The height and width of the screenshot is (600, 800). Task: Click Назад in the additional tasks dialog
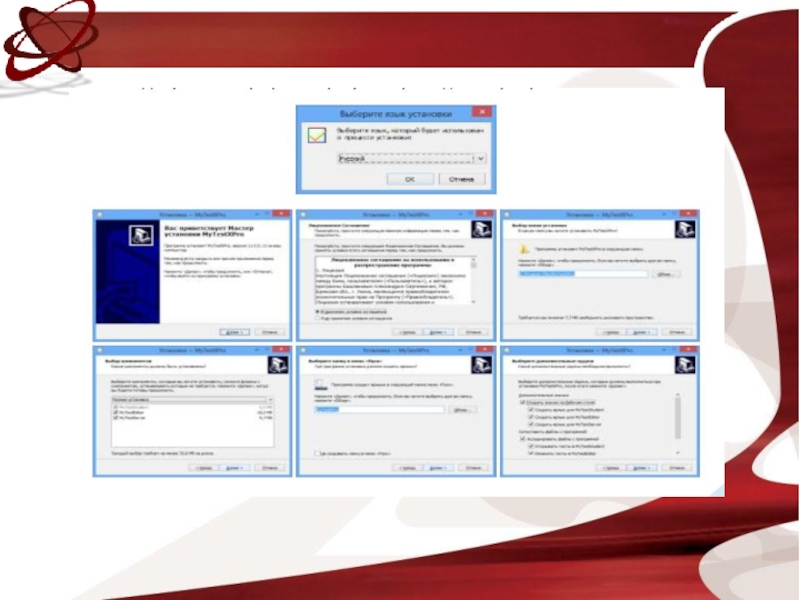click(x=611, y=467)
